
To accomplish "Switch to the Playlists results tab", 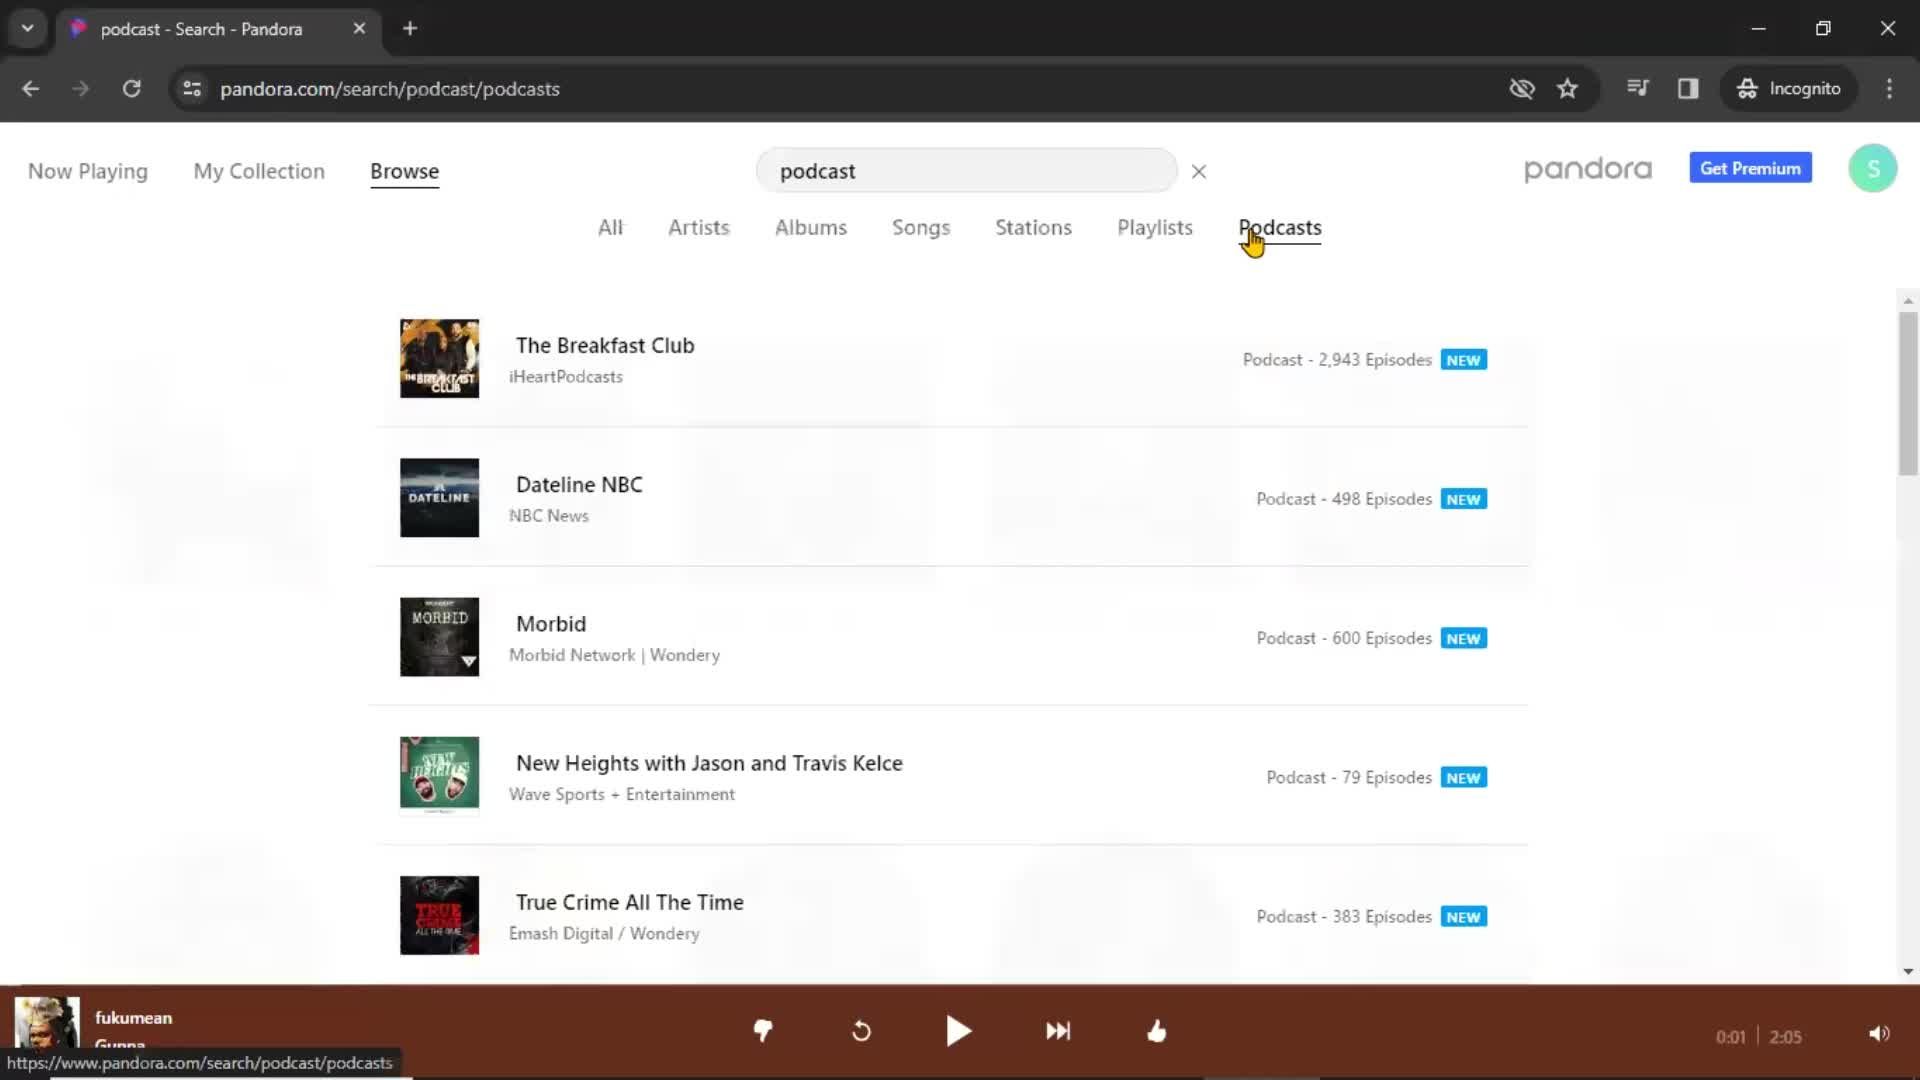I will 1155,228.
